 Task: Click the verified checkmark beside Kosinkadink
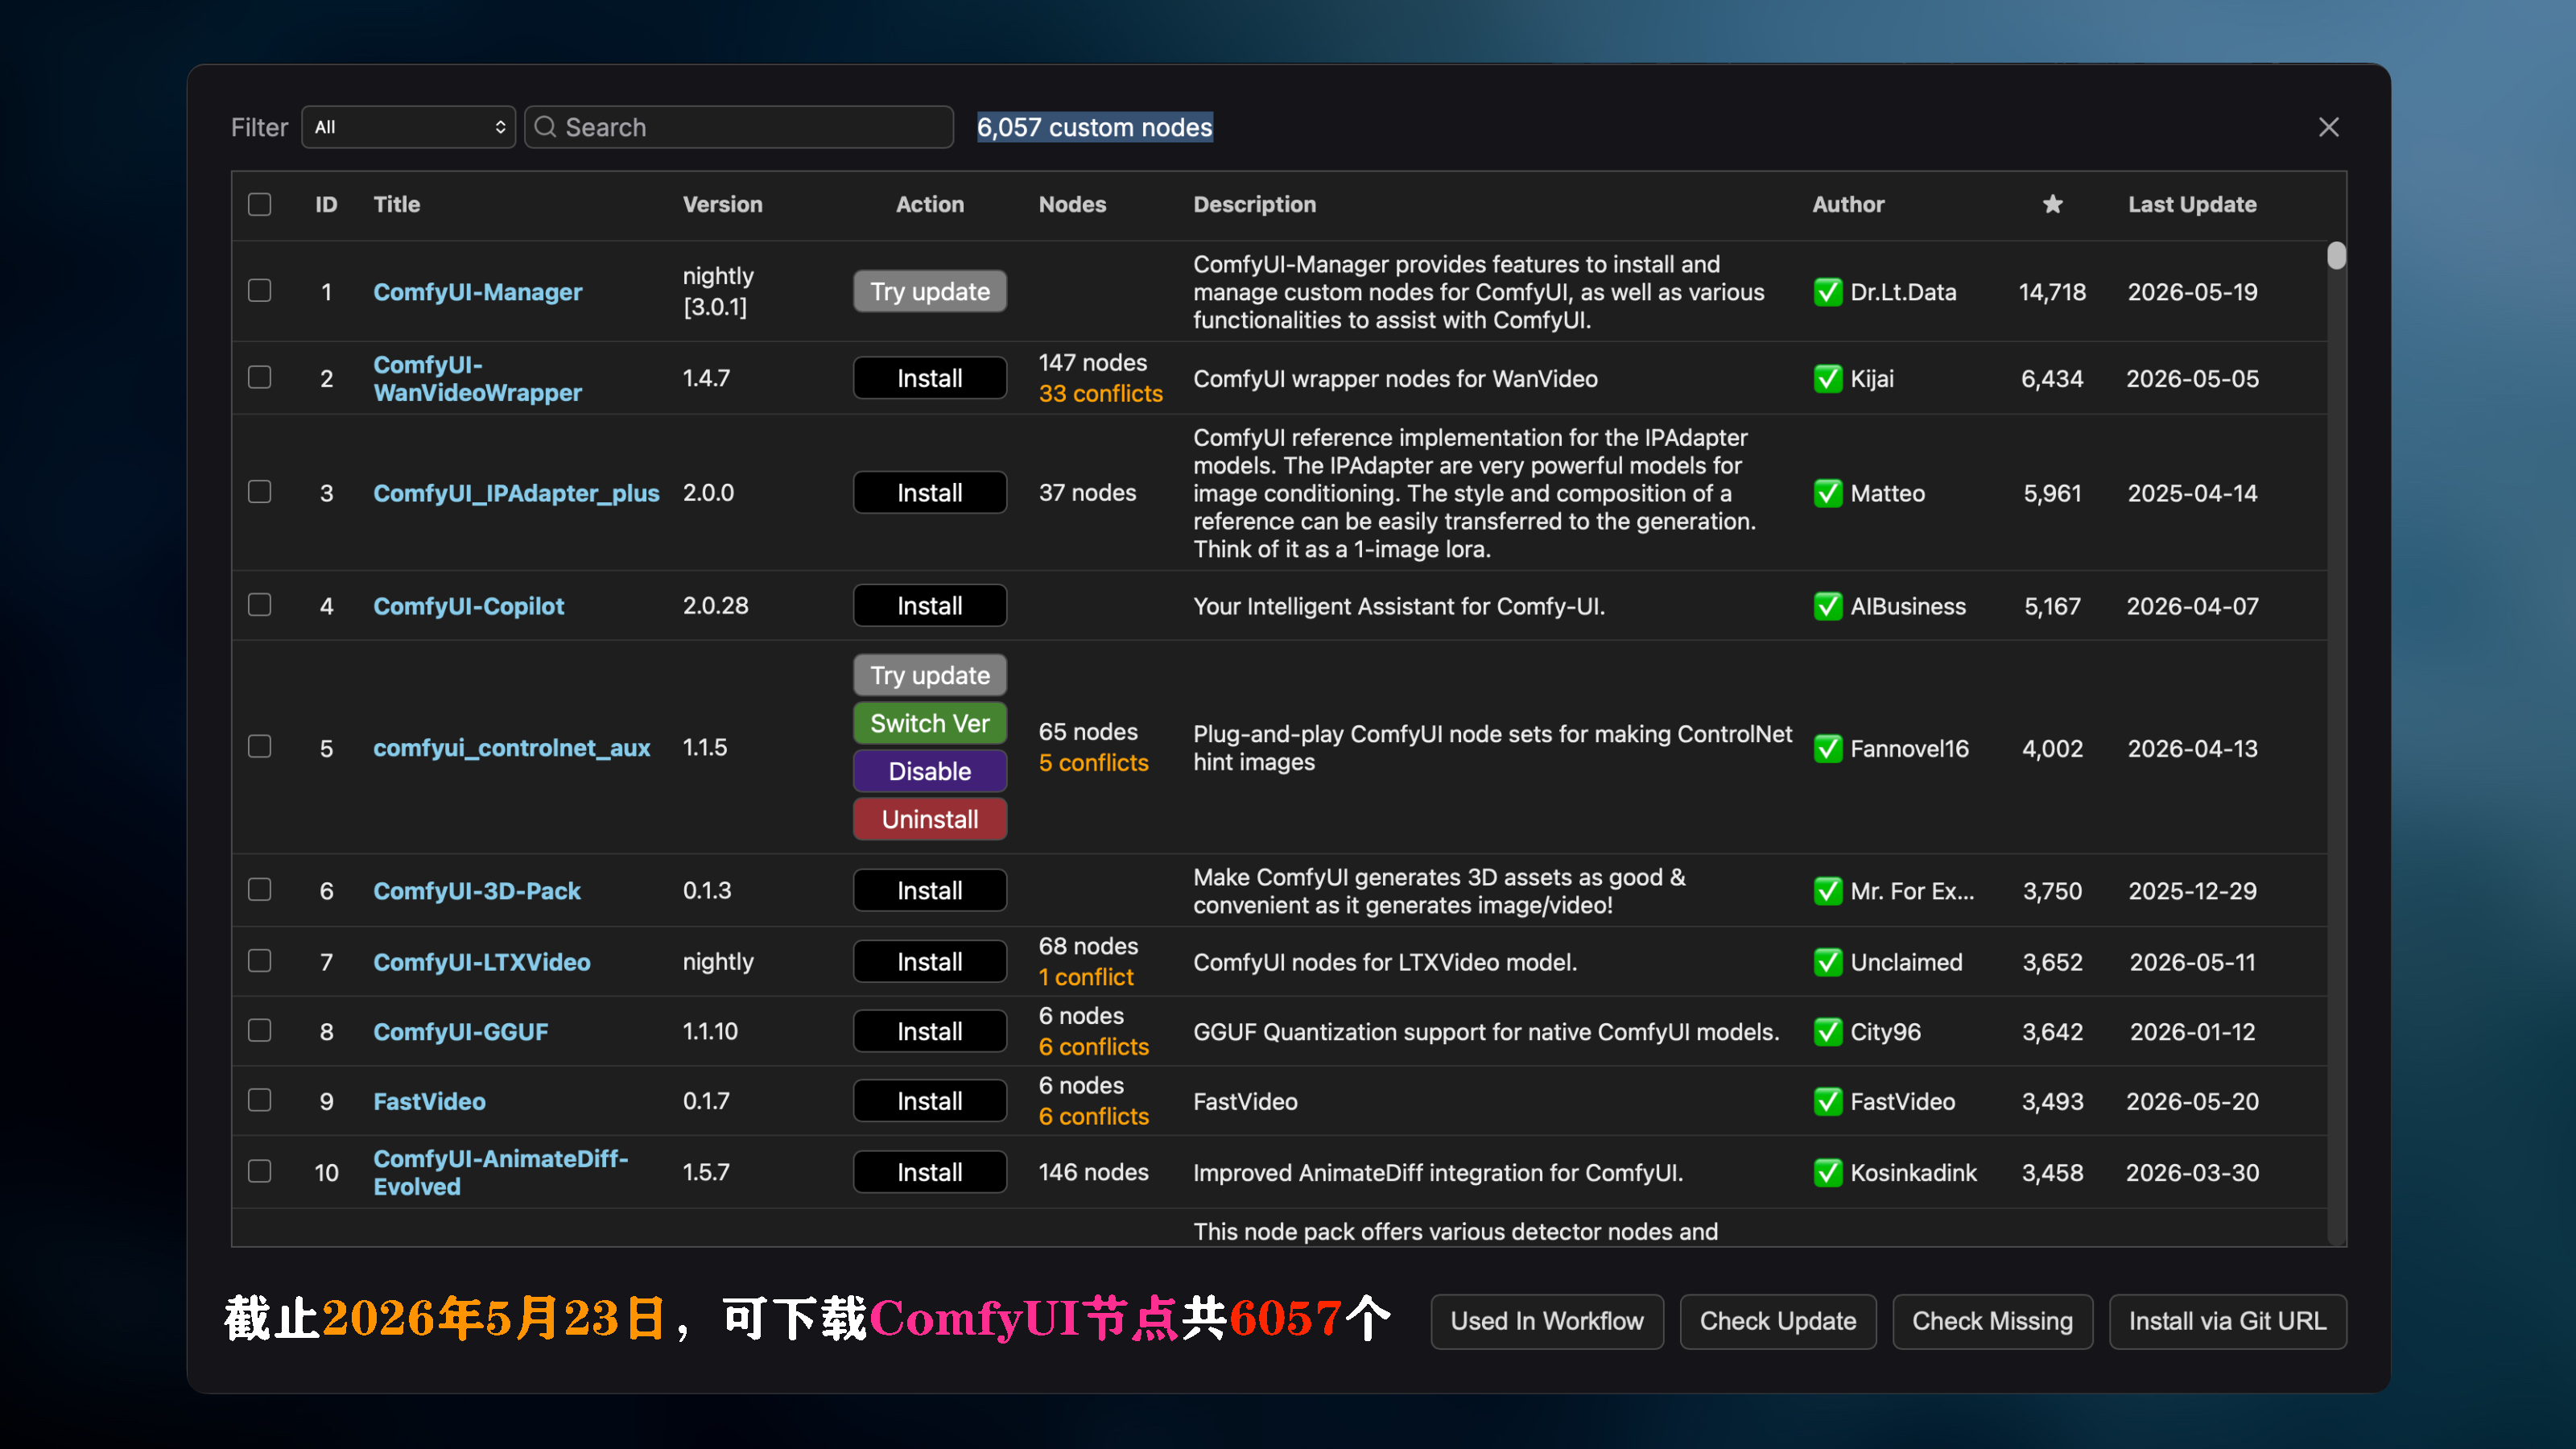(x=1827, y=1172)
